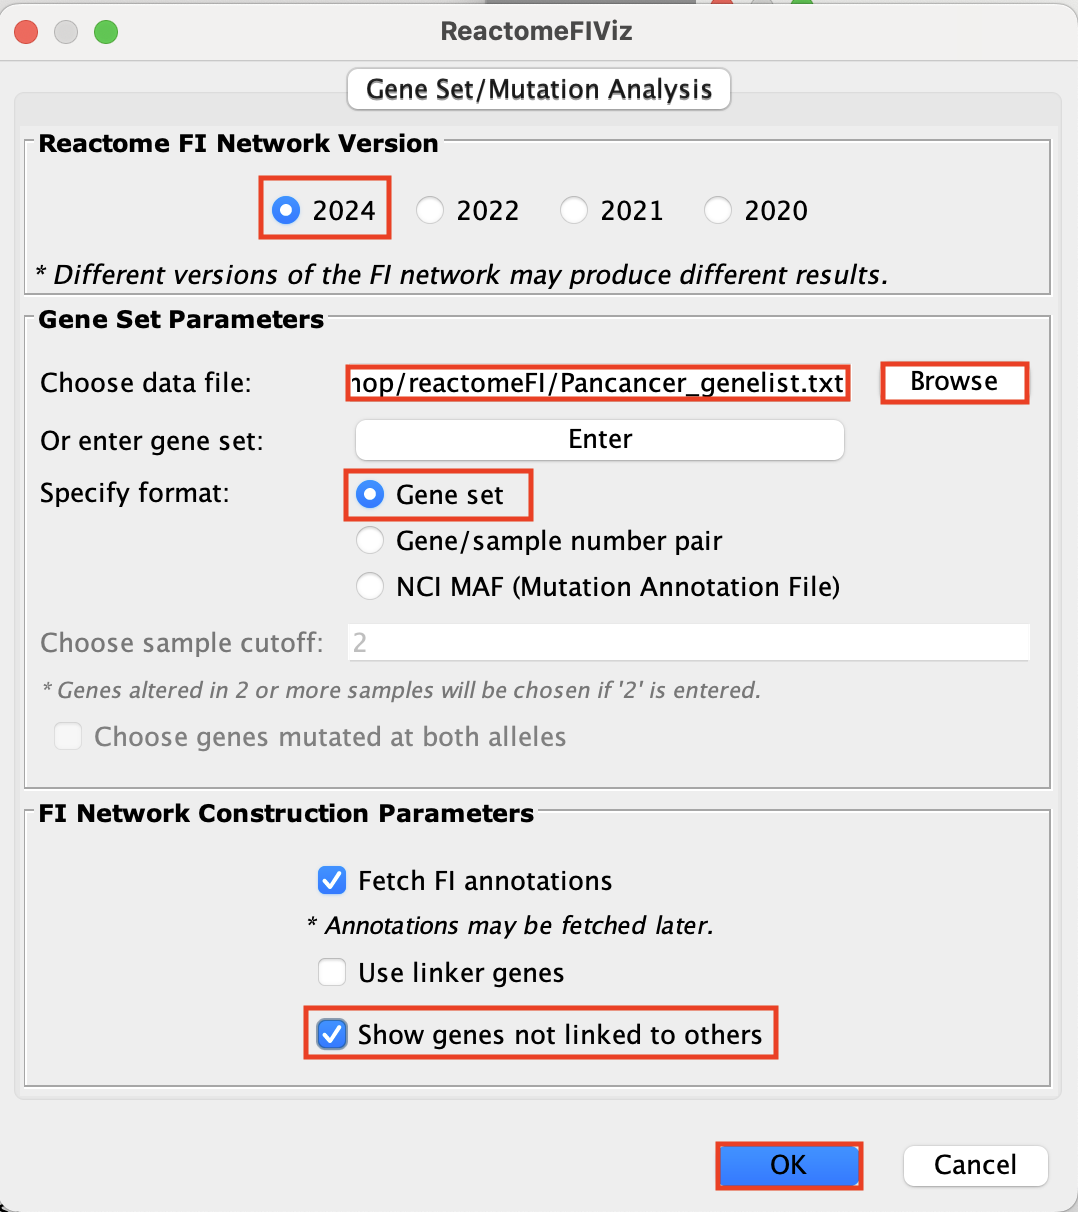Click the gray minimize window button

[x=66, y=32]
